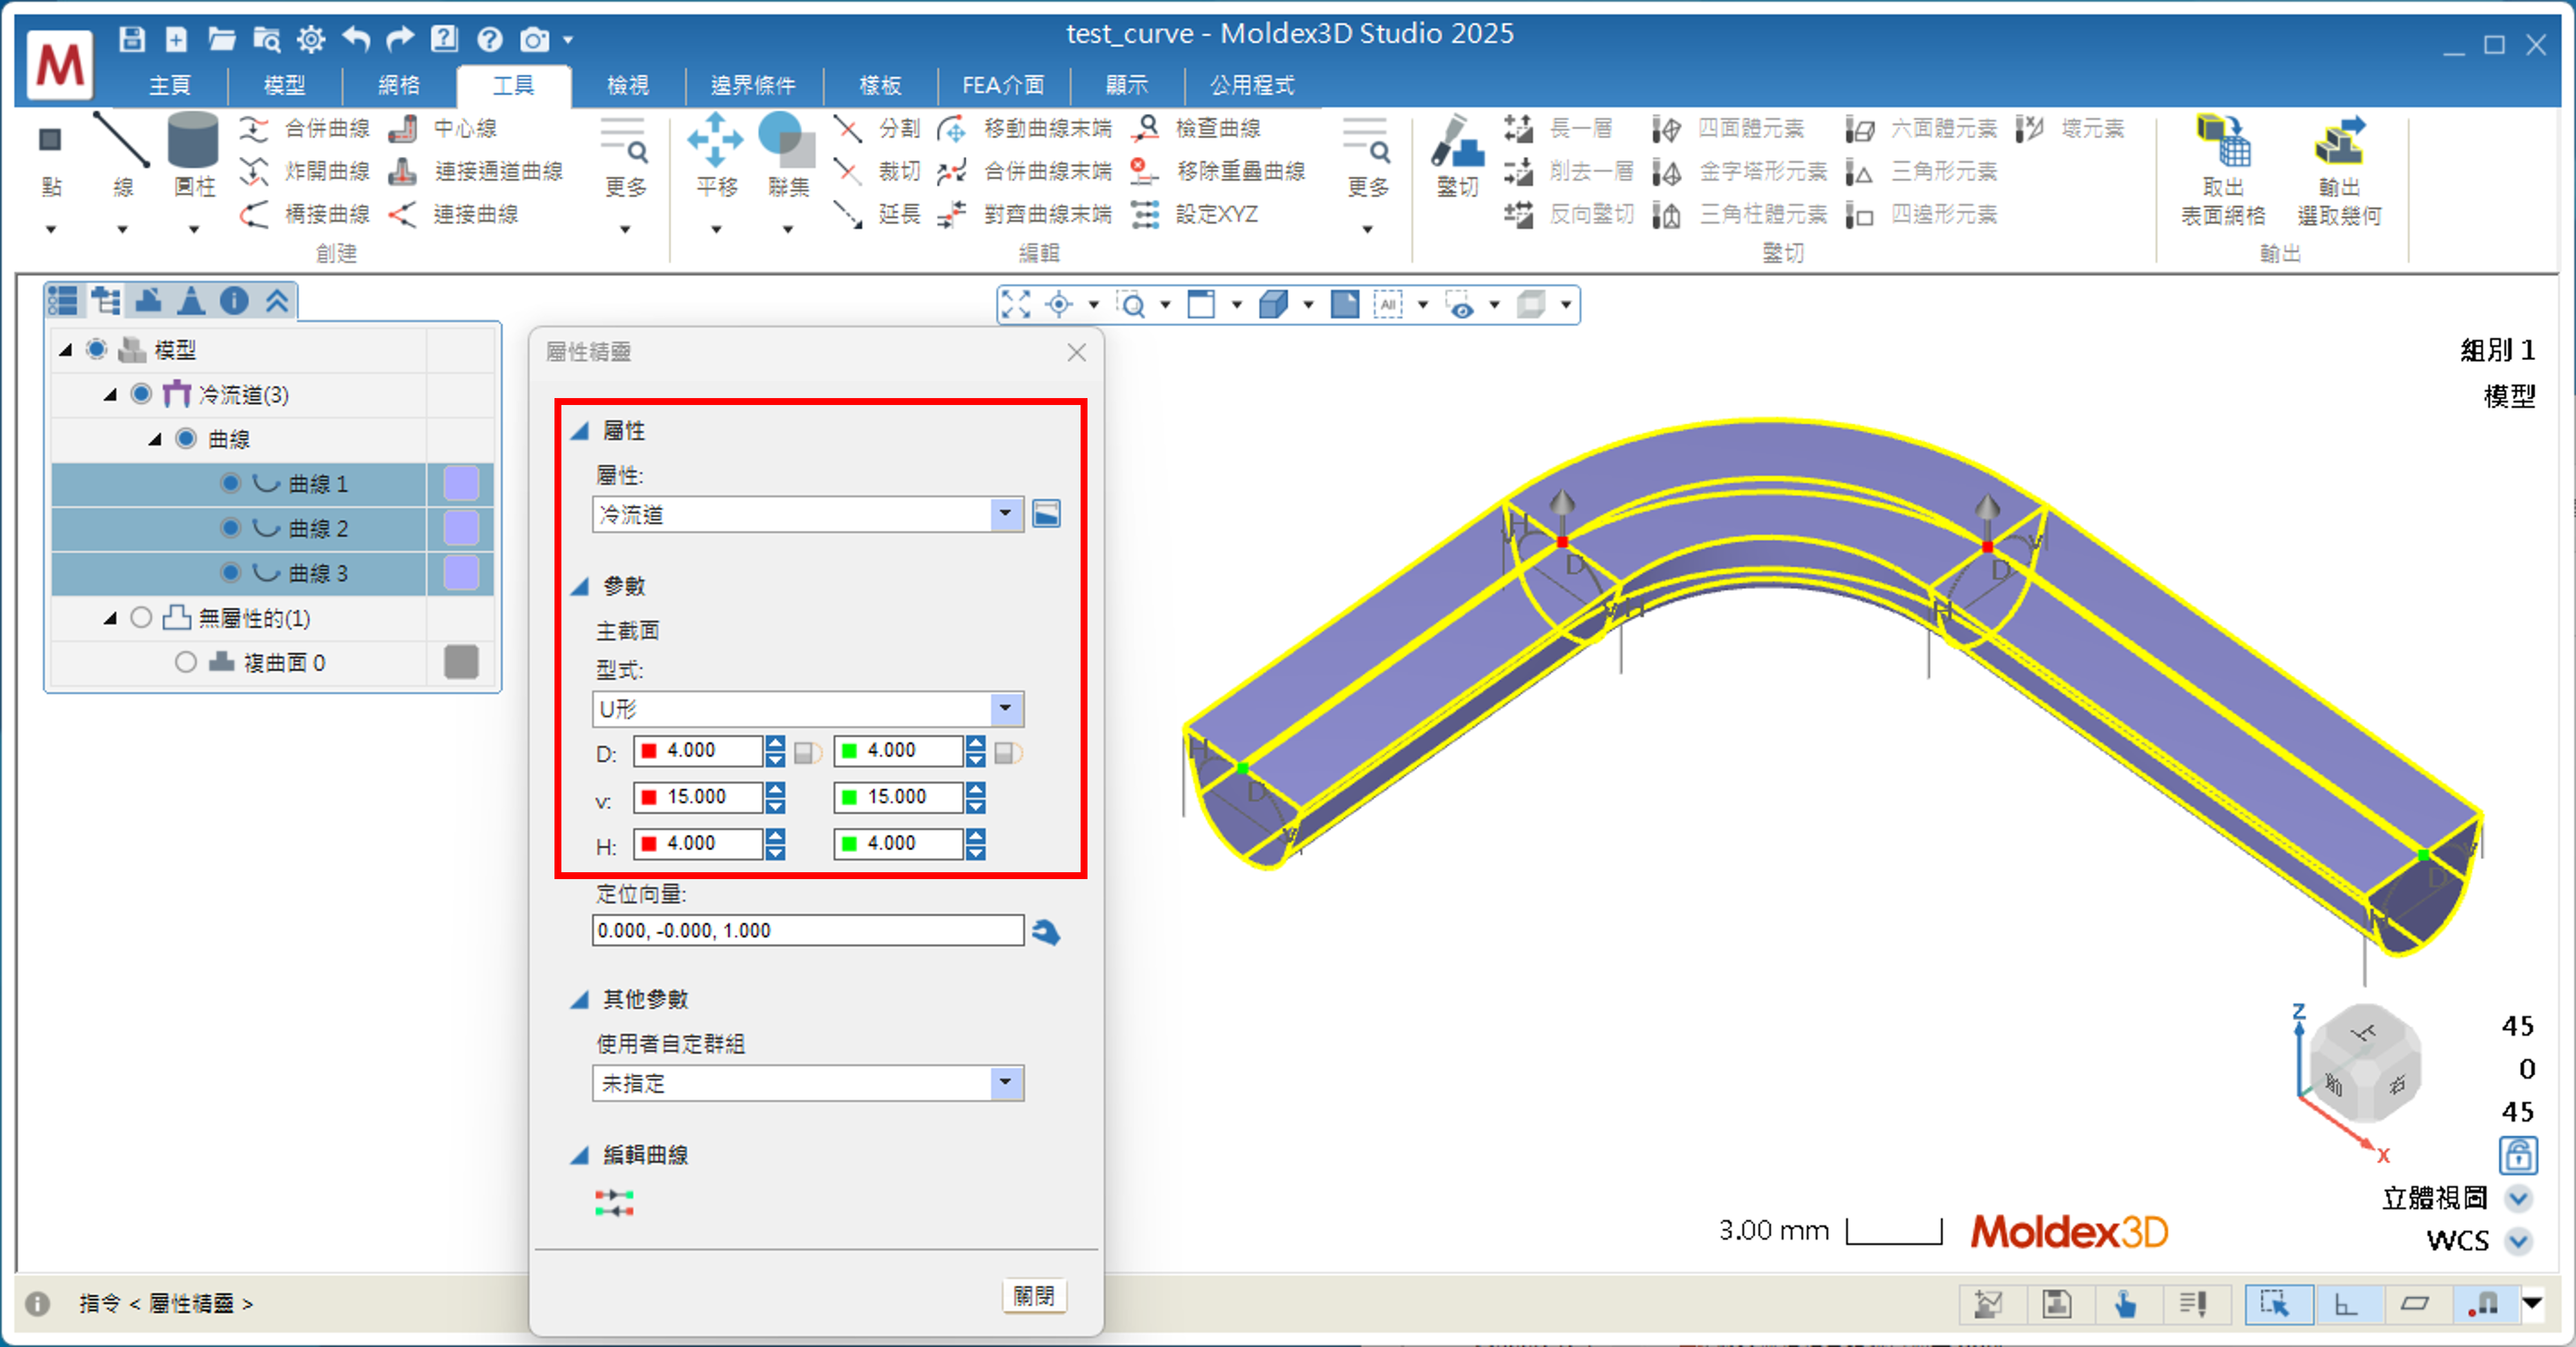The width and height of the screenshot is (2576, 1347).
Task: Toggle visibility radio of 複曲面 0
Action: (186, 662)
